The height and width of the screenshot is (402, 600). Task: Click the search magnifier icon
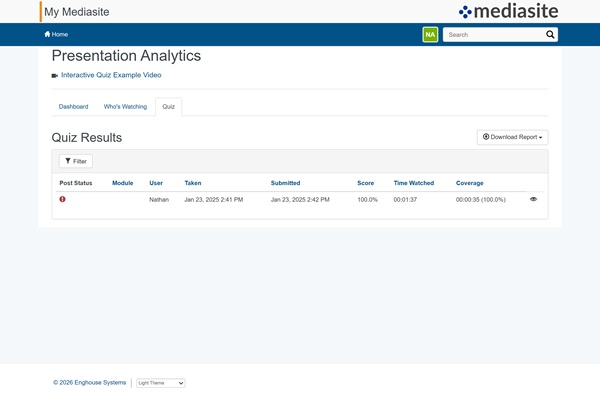pyautogui.click(x=549, y=34)
